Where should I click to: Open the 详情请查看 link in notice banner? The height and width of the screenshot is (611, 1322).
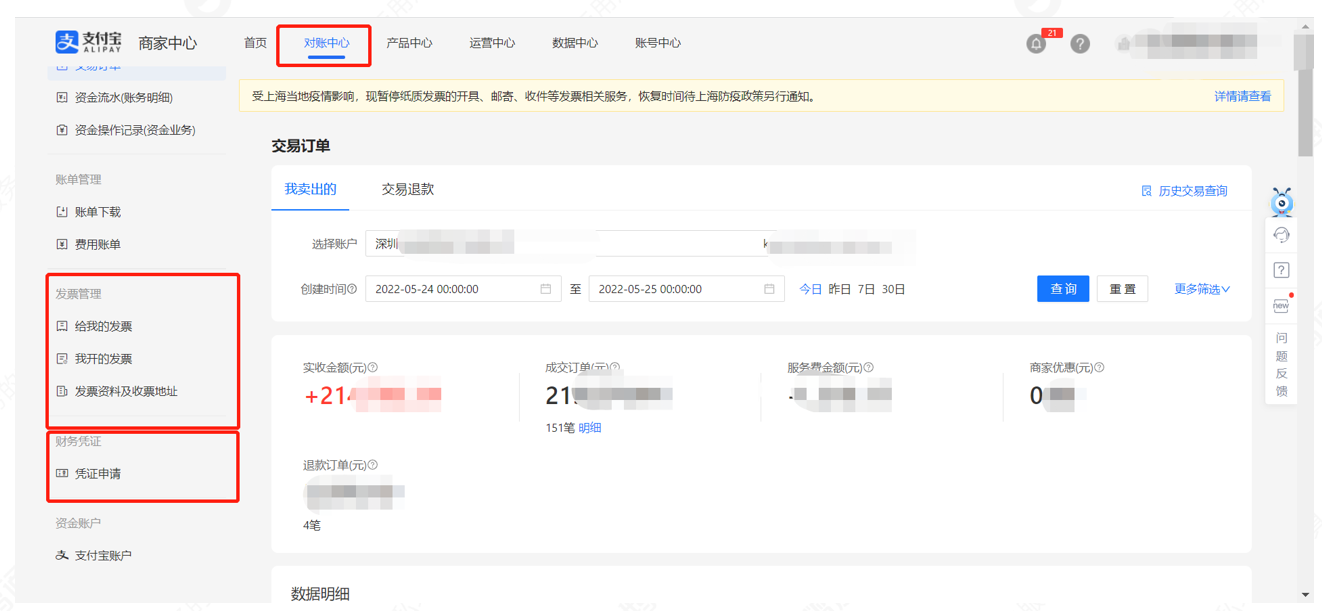pyautogui.click(x=1243, y=97)
